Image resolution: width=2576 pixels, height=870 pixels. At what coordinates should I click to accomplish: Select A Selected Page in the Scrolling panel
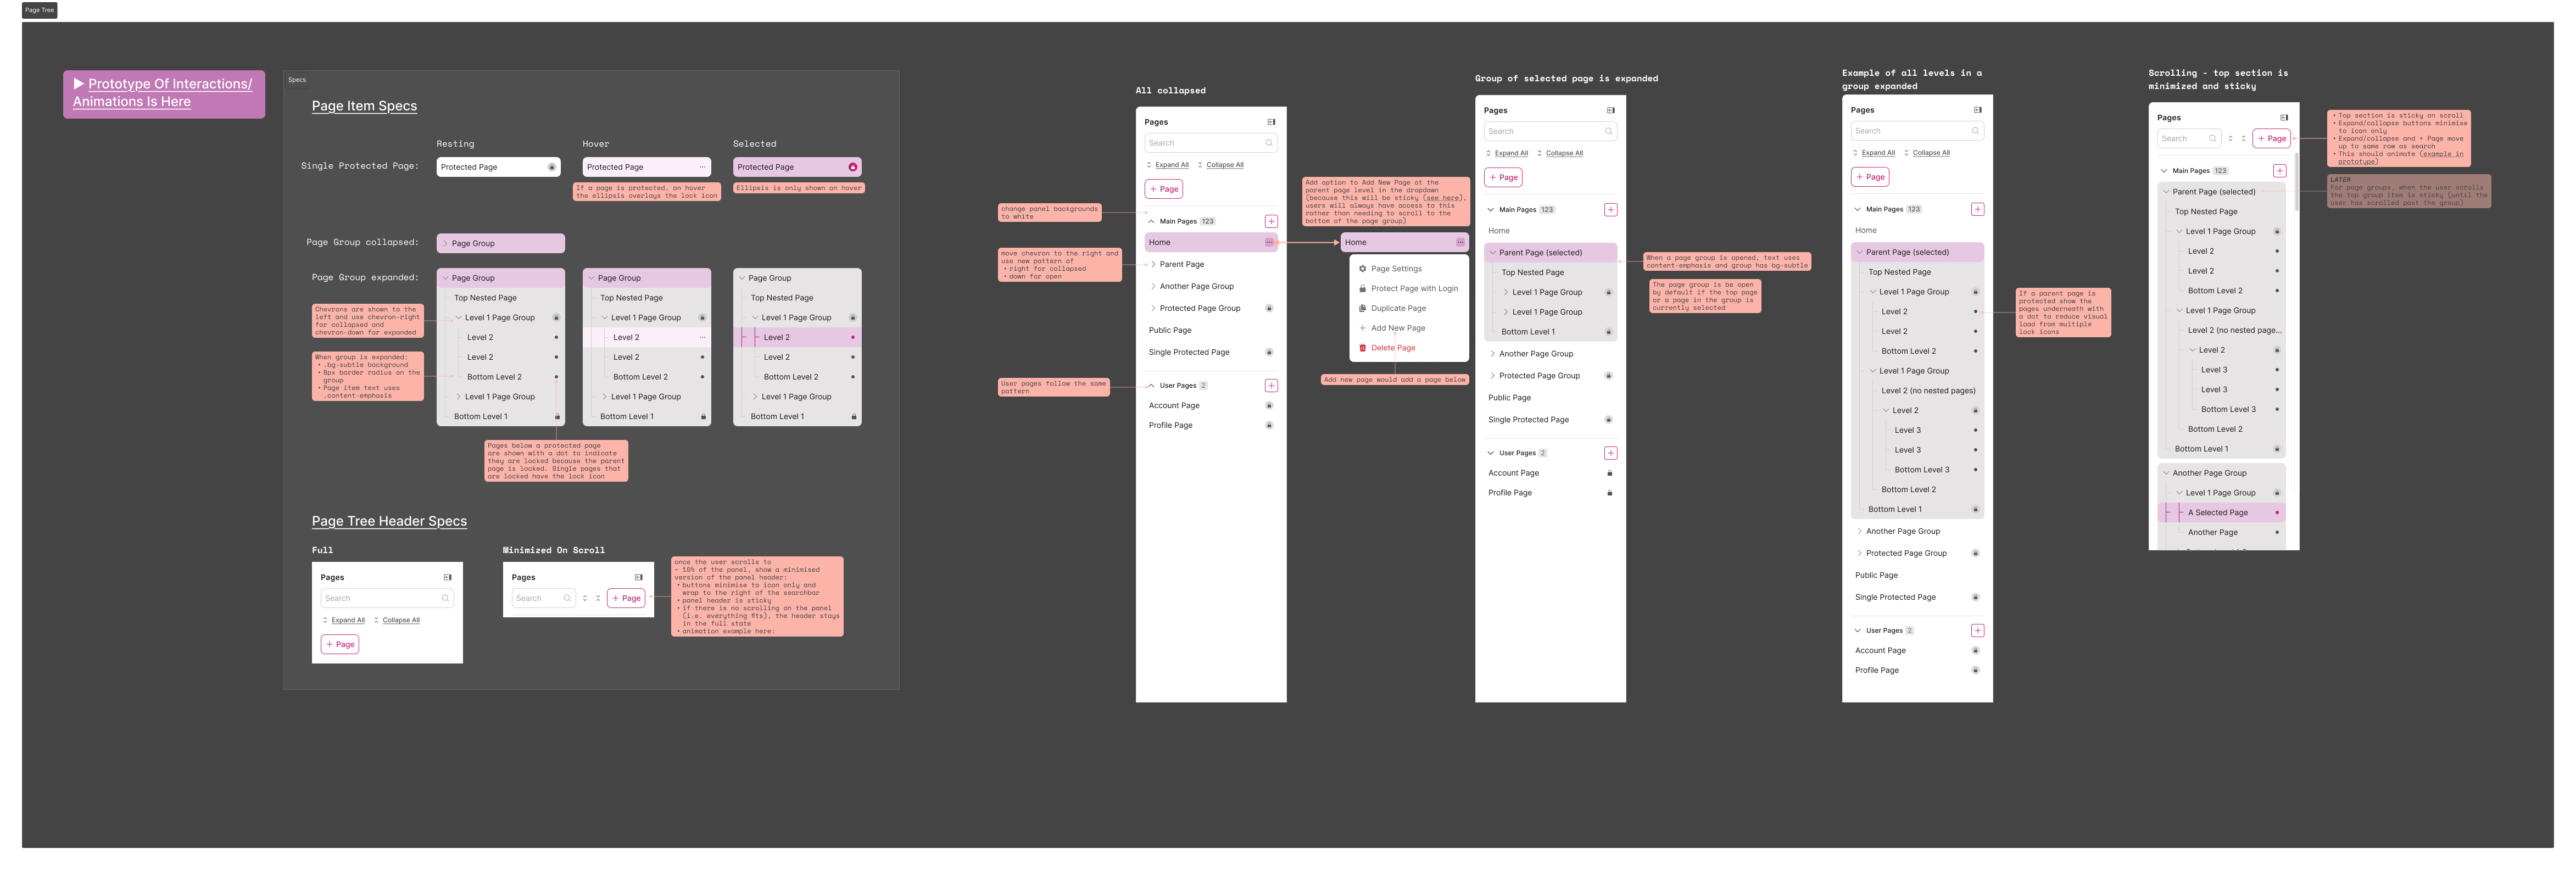point(2217,512)
